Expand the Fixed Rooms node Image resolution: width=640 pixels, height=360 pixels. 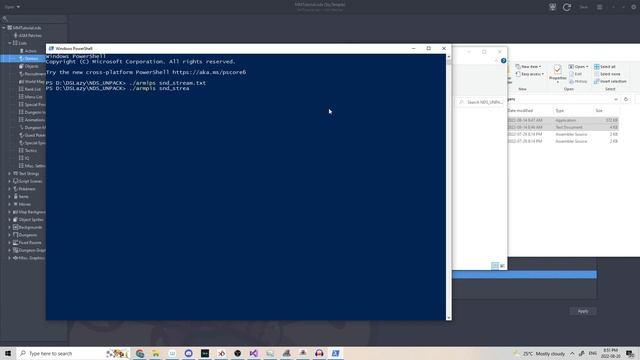point(10,242)
